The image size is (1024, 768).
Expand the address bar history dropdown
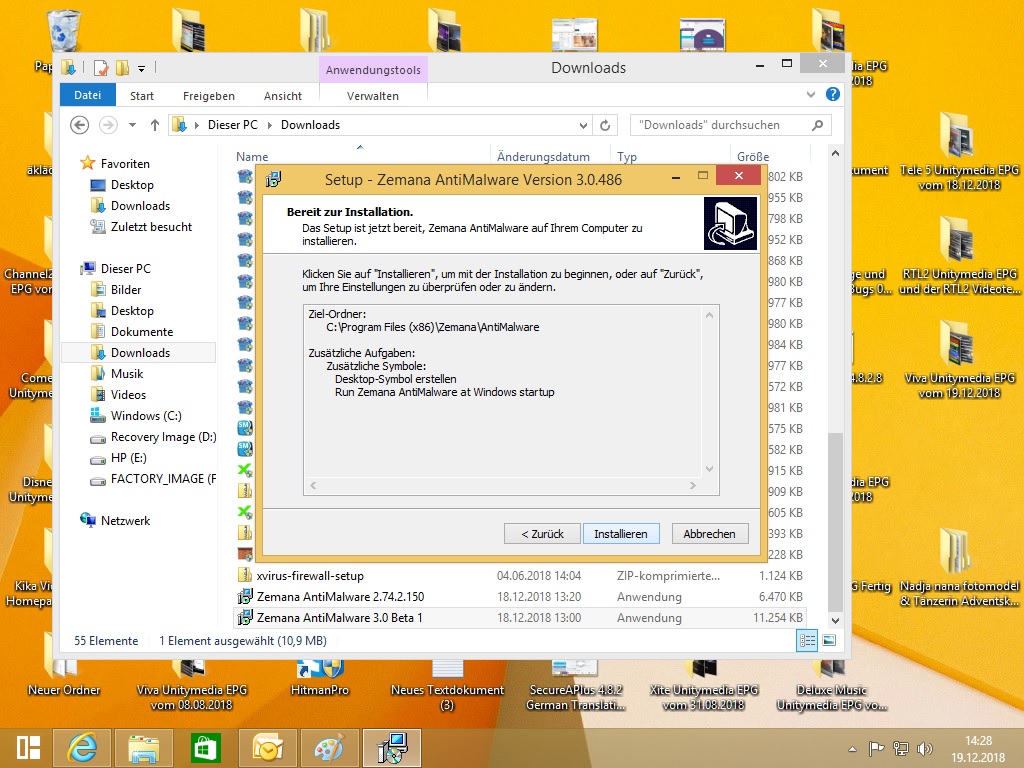[583, 125]
